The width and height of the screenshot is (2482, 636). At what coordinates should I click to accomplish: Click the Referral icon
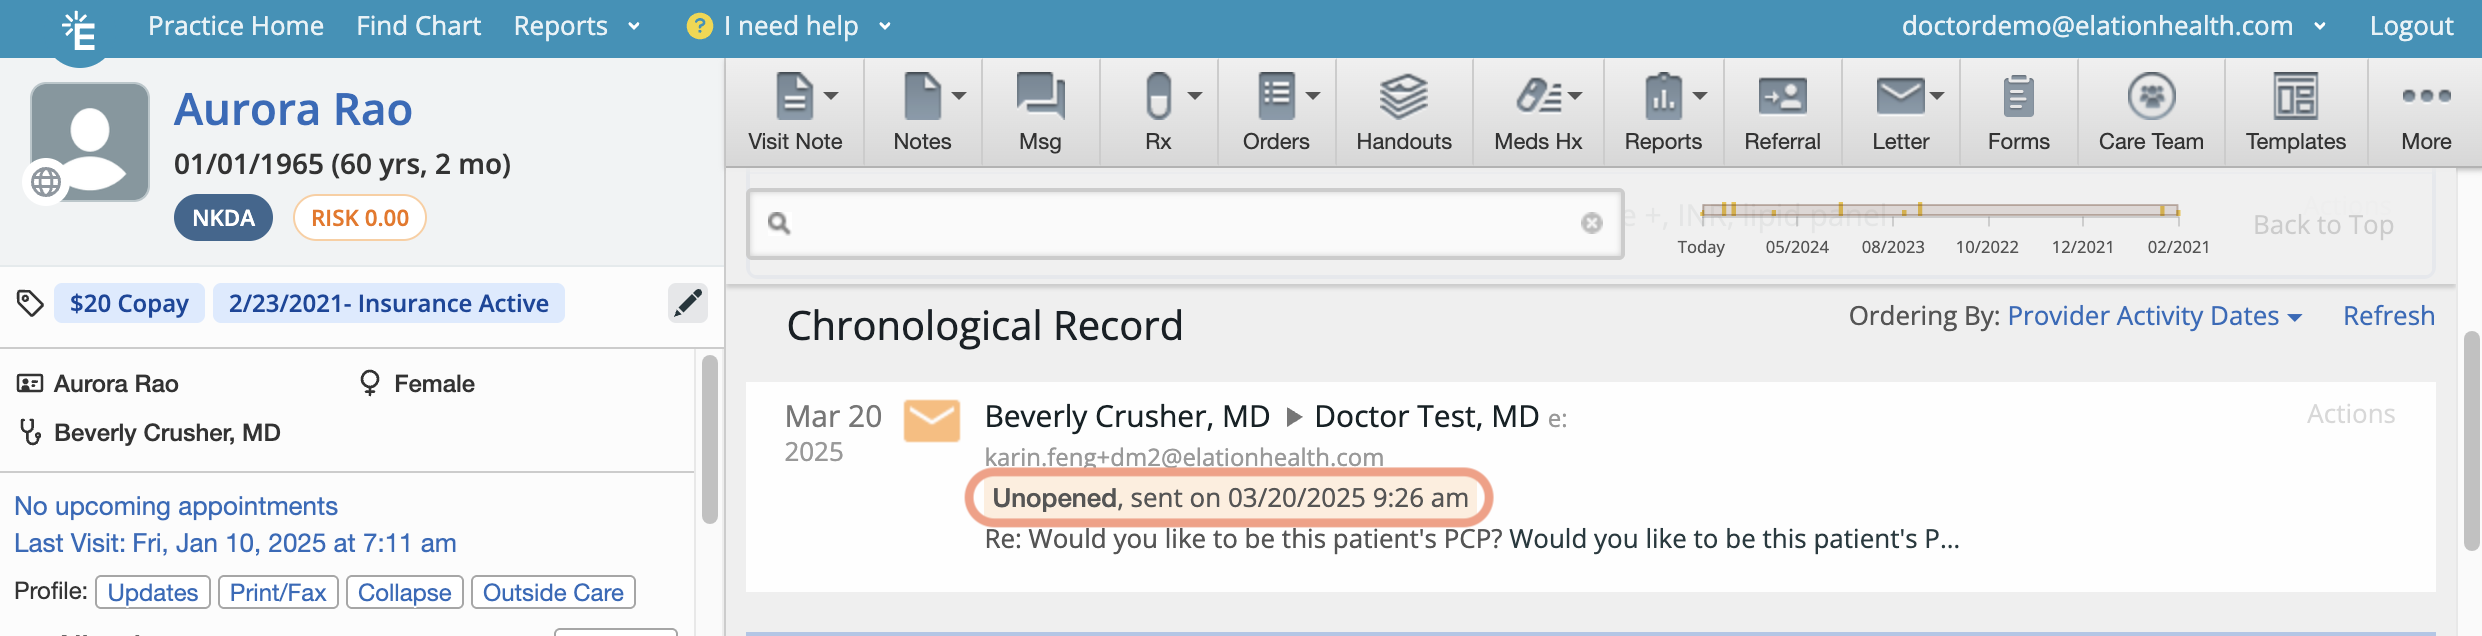(1782, 97)
